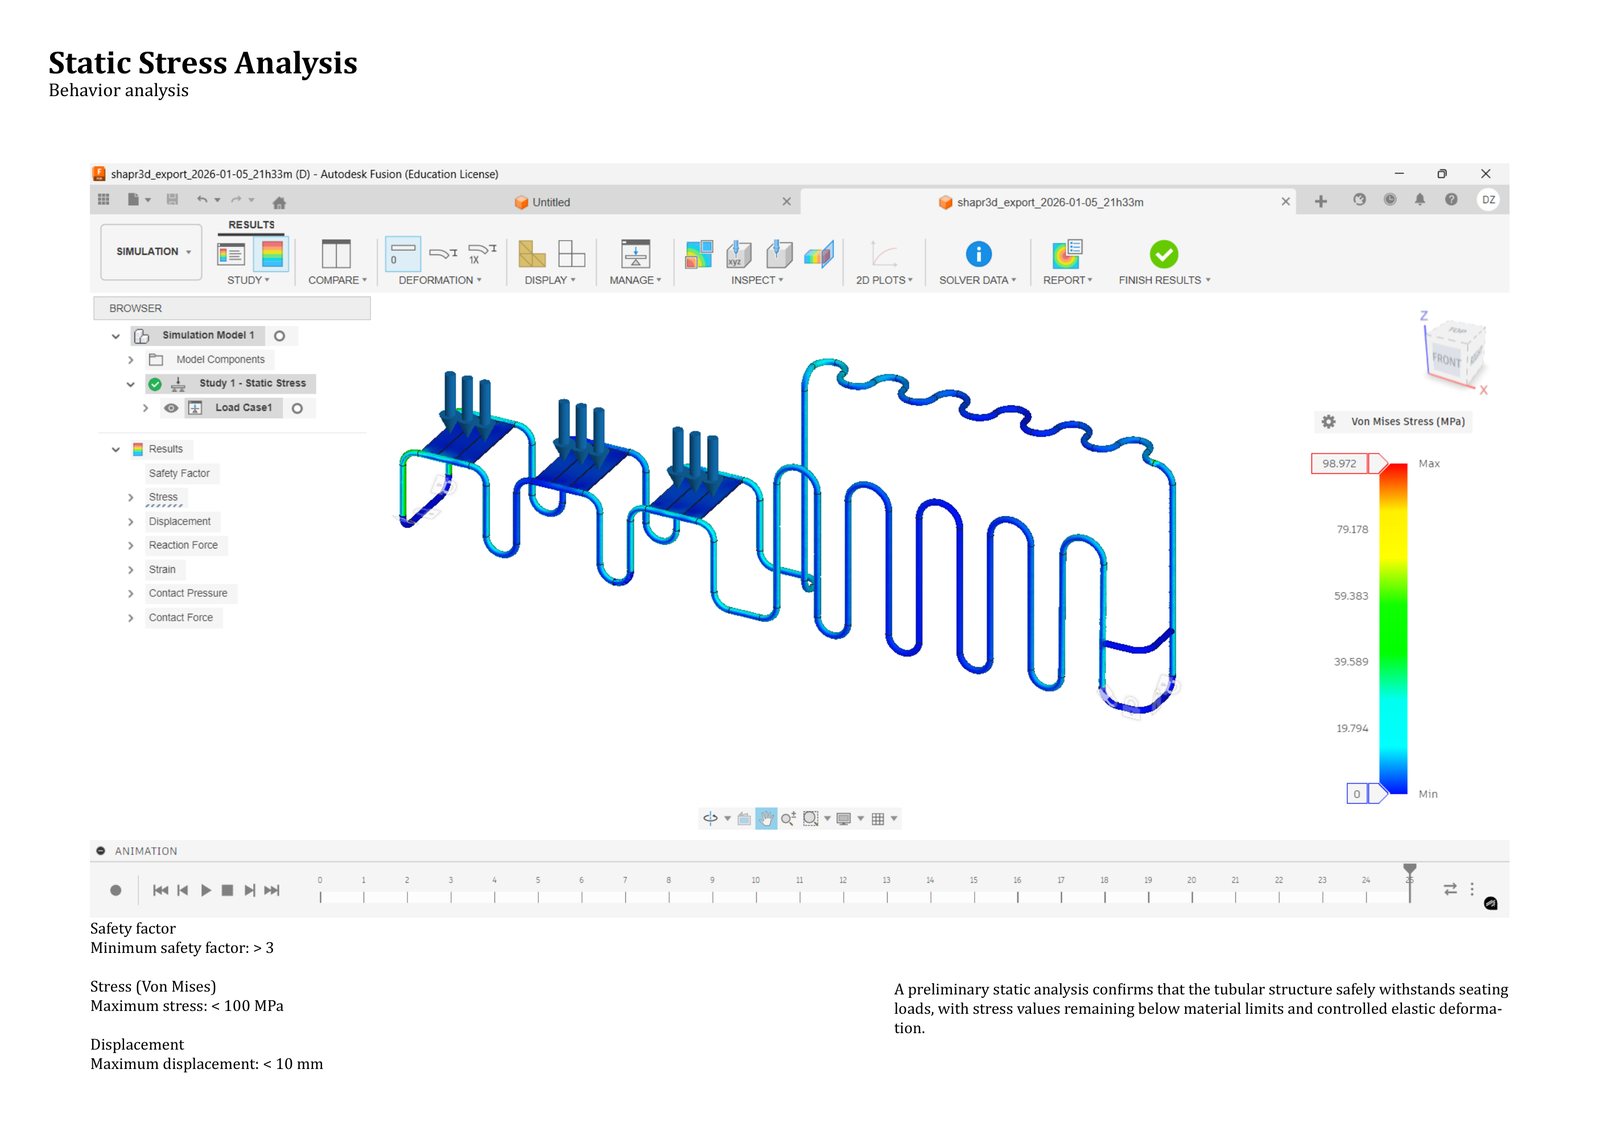Open the DISPLAY menu
Screen dimensions: 1600x1131
tap(550, 280)
